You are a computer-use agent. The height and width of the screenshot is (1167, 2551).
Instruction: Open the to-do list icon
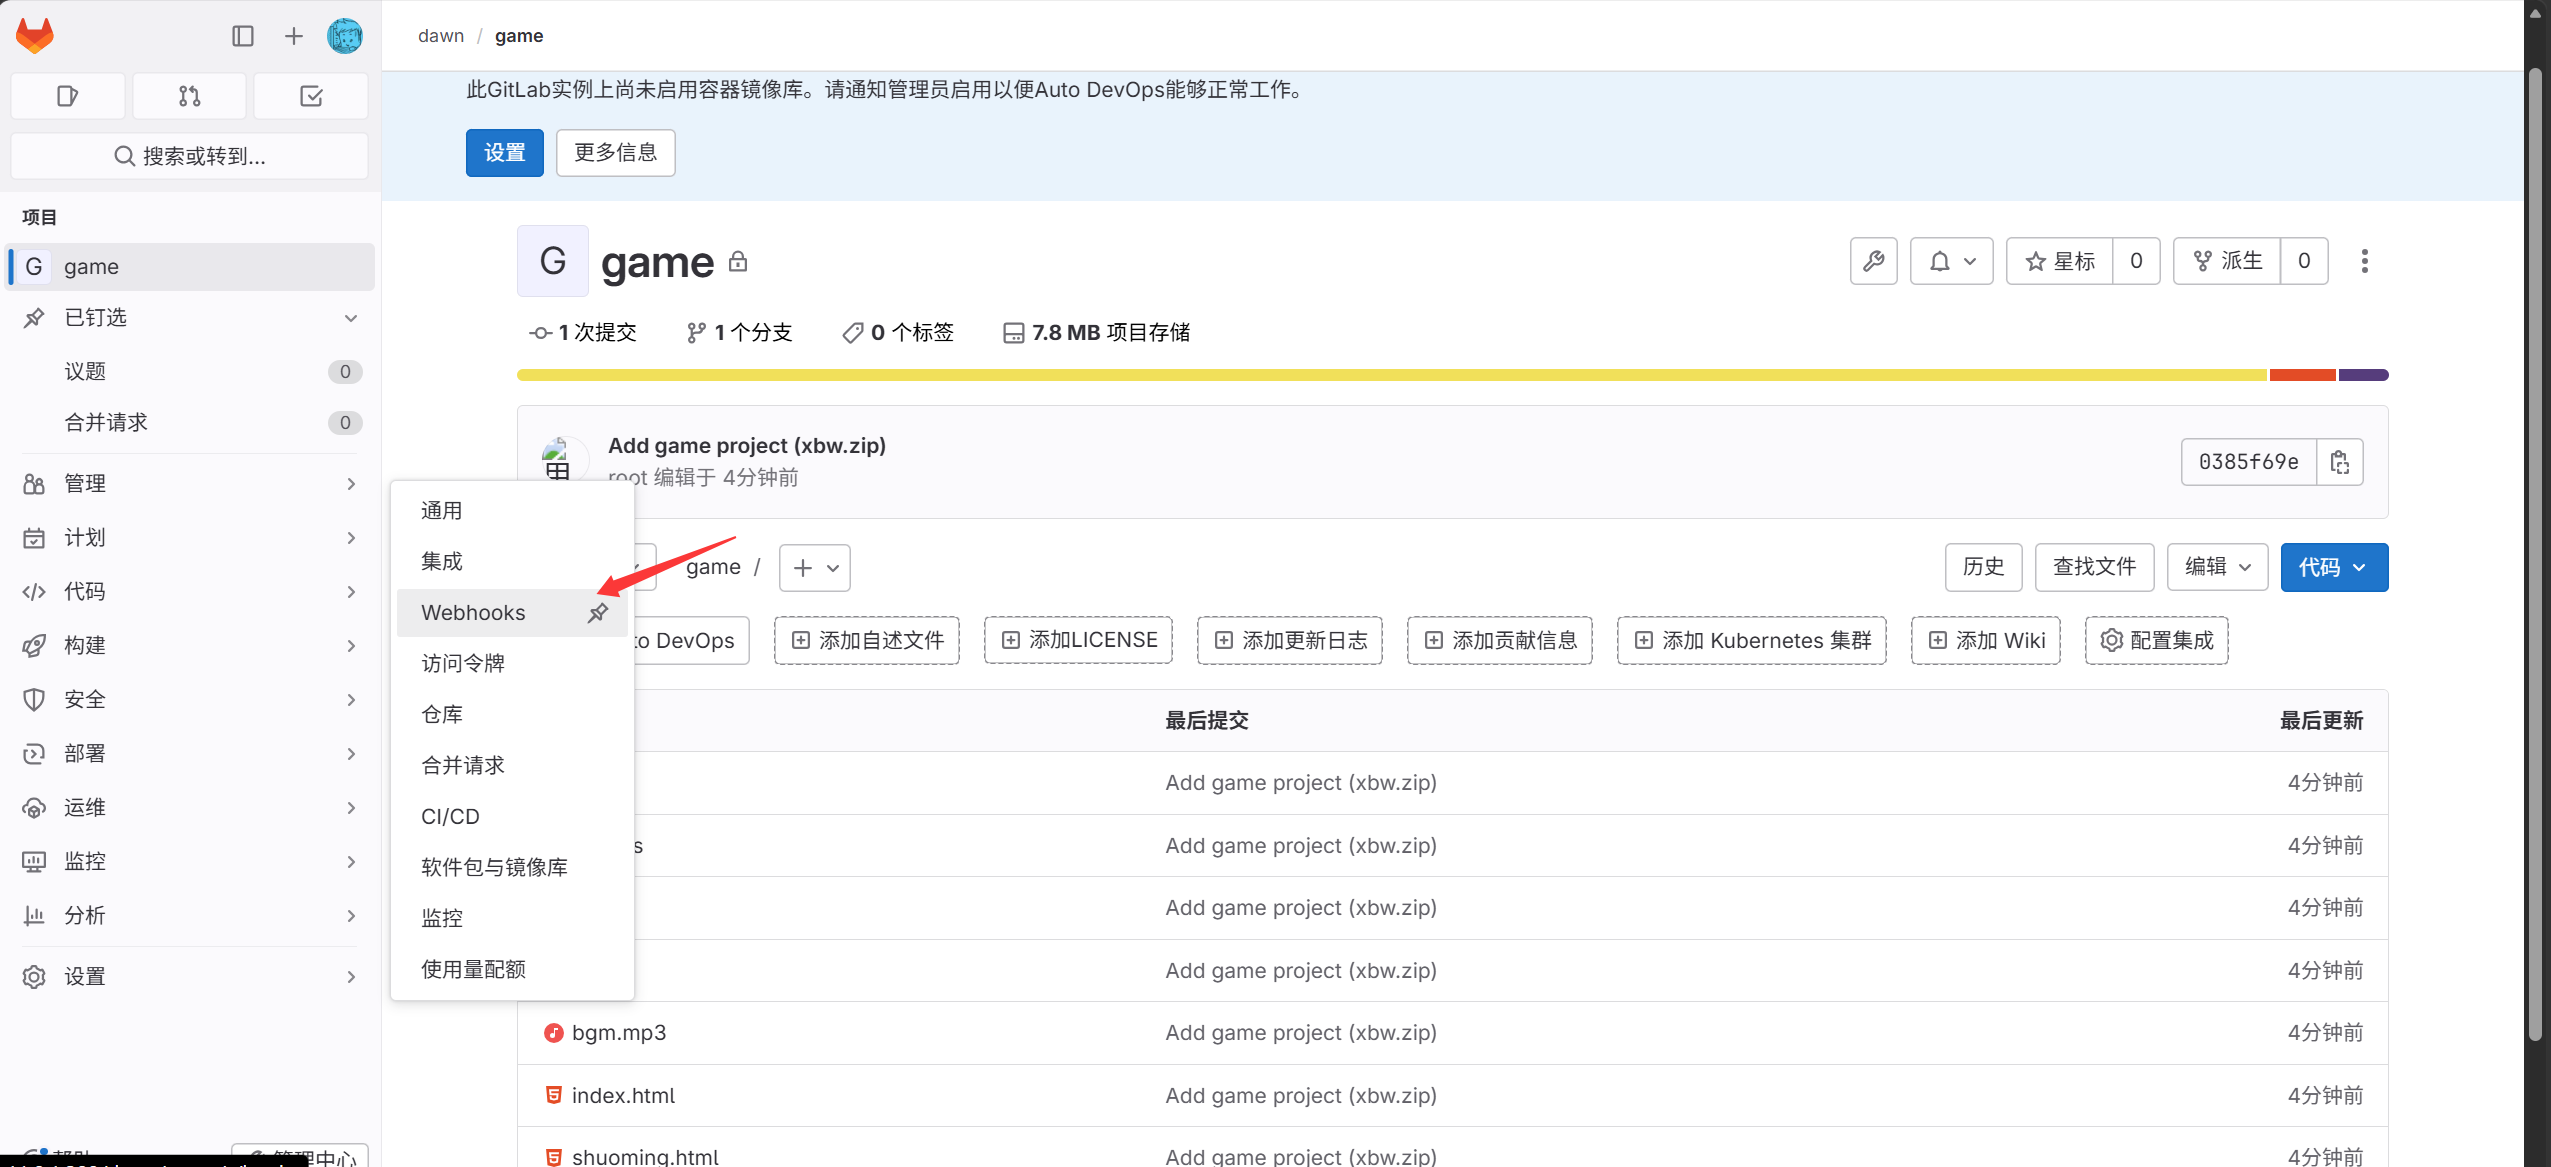[311, 96]
